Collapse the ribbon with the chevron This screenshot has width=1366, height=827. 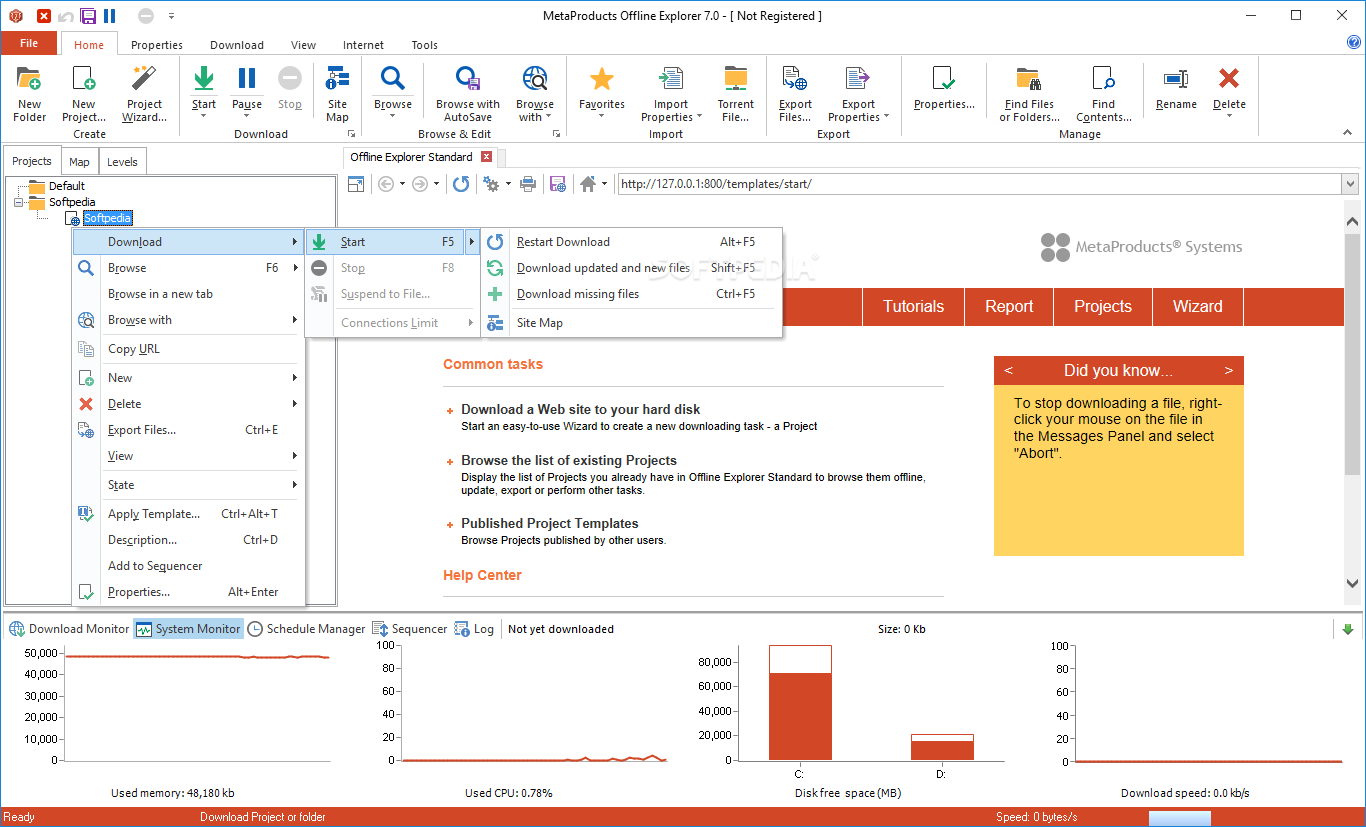tap(1347, 133)
